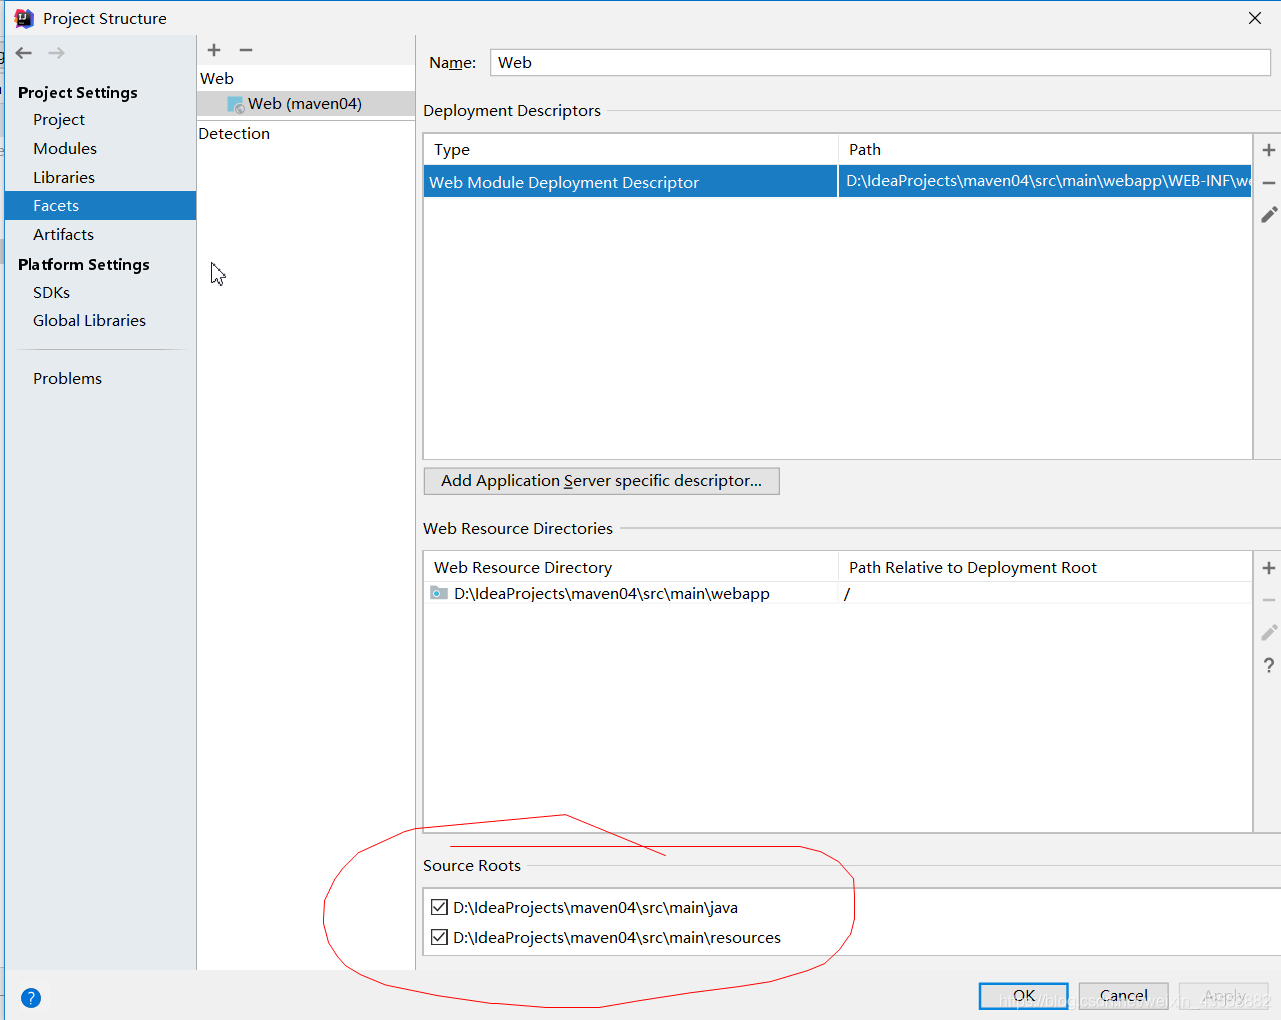This screenshot has width=1281, height=1020.
Task: Click the Apply button
Action: tap(1223, 996)
